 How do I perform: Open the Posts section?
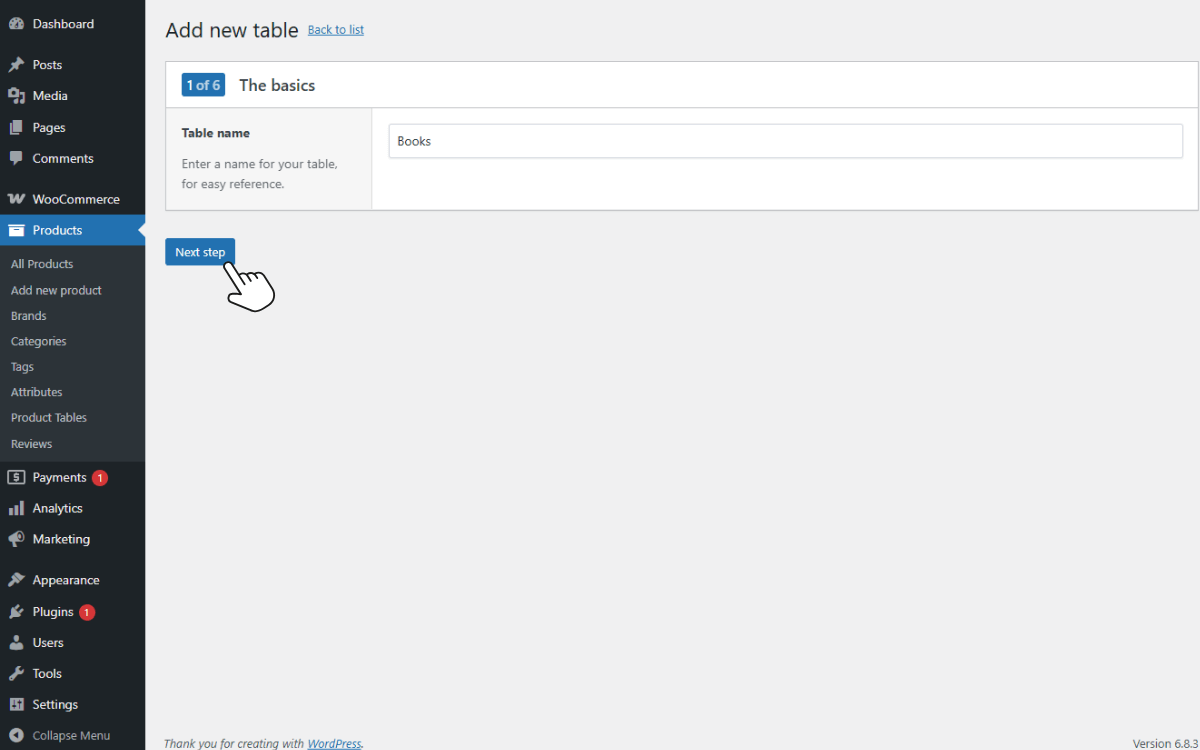click(45, 64)
